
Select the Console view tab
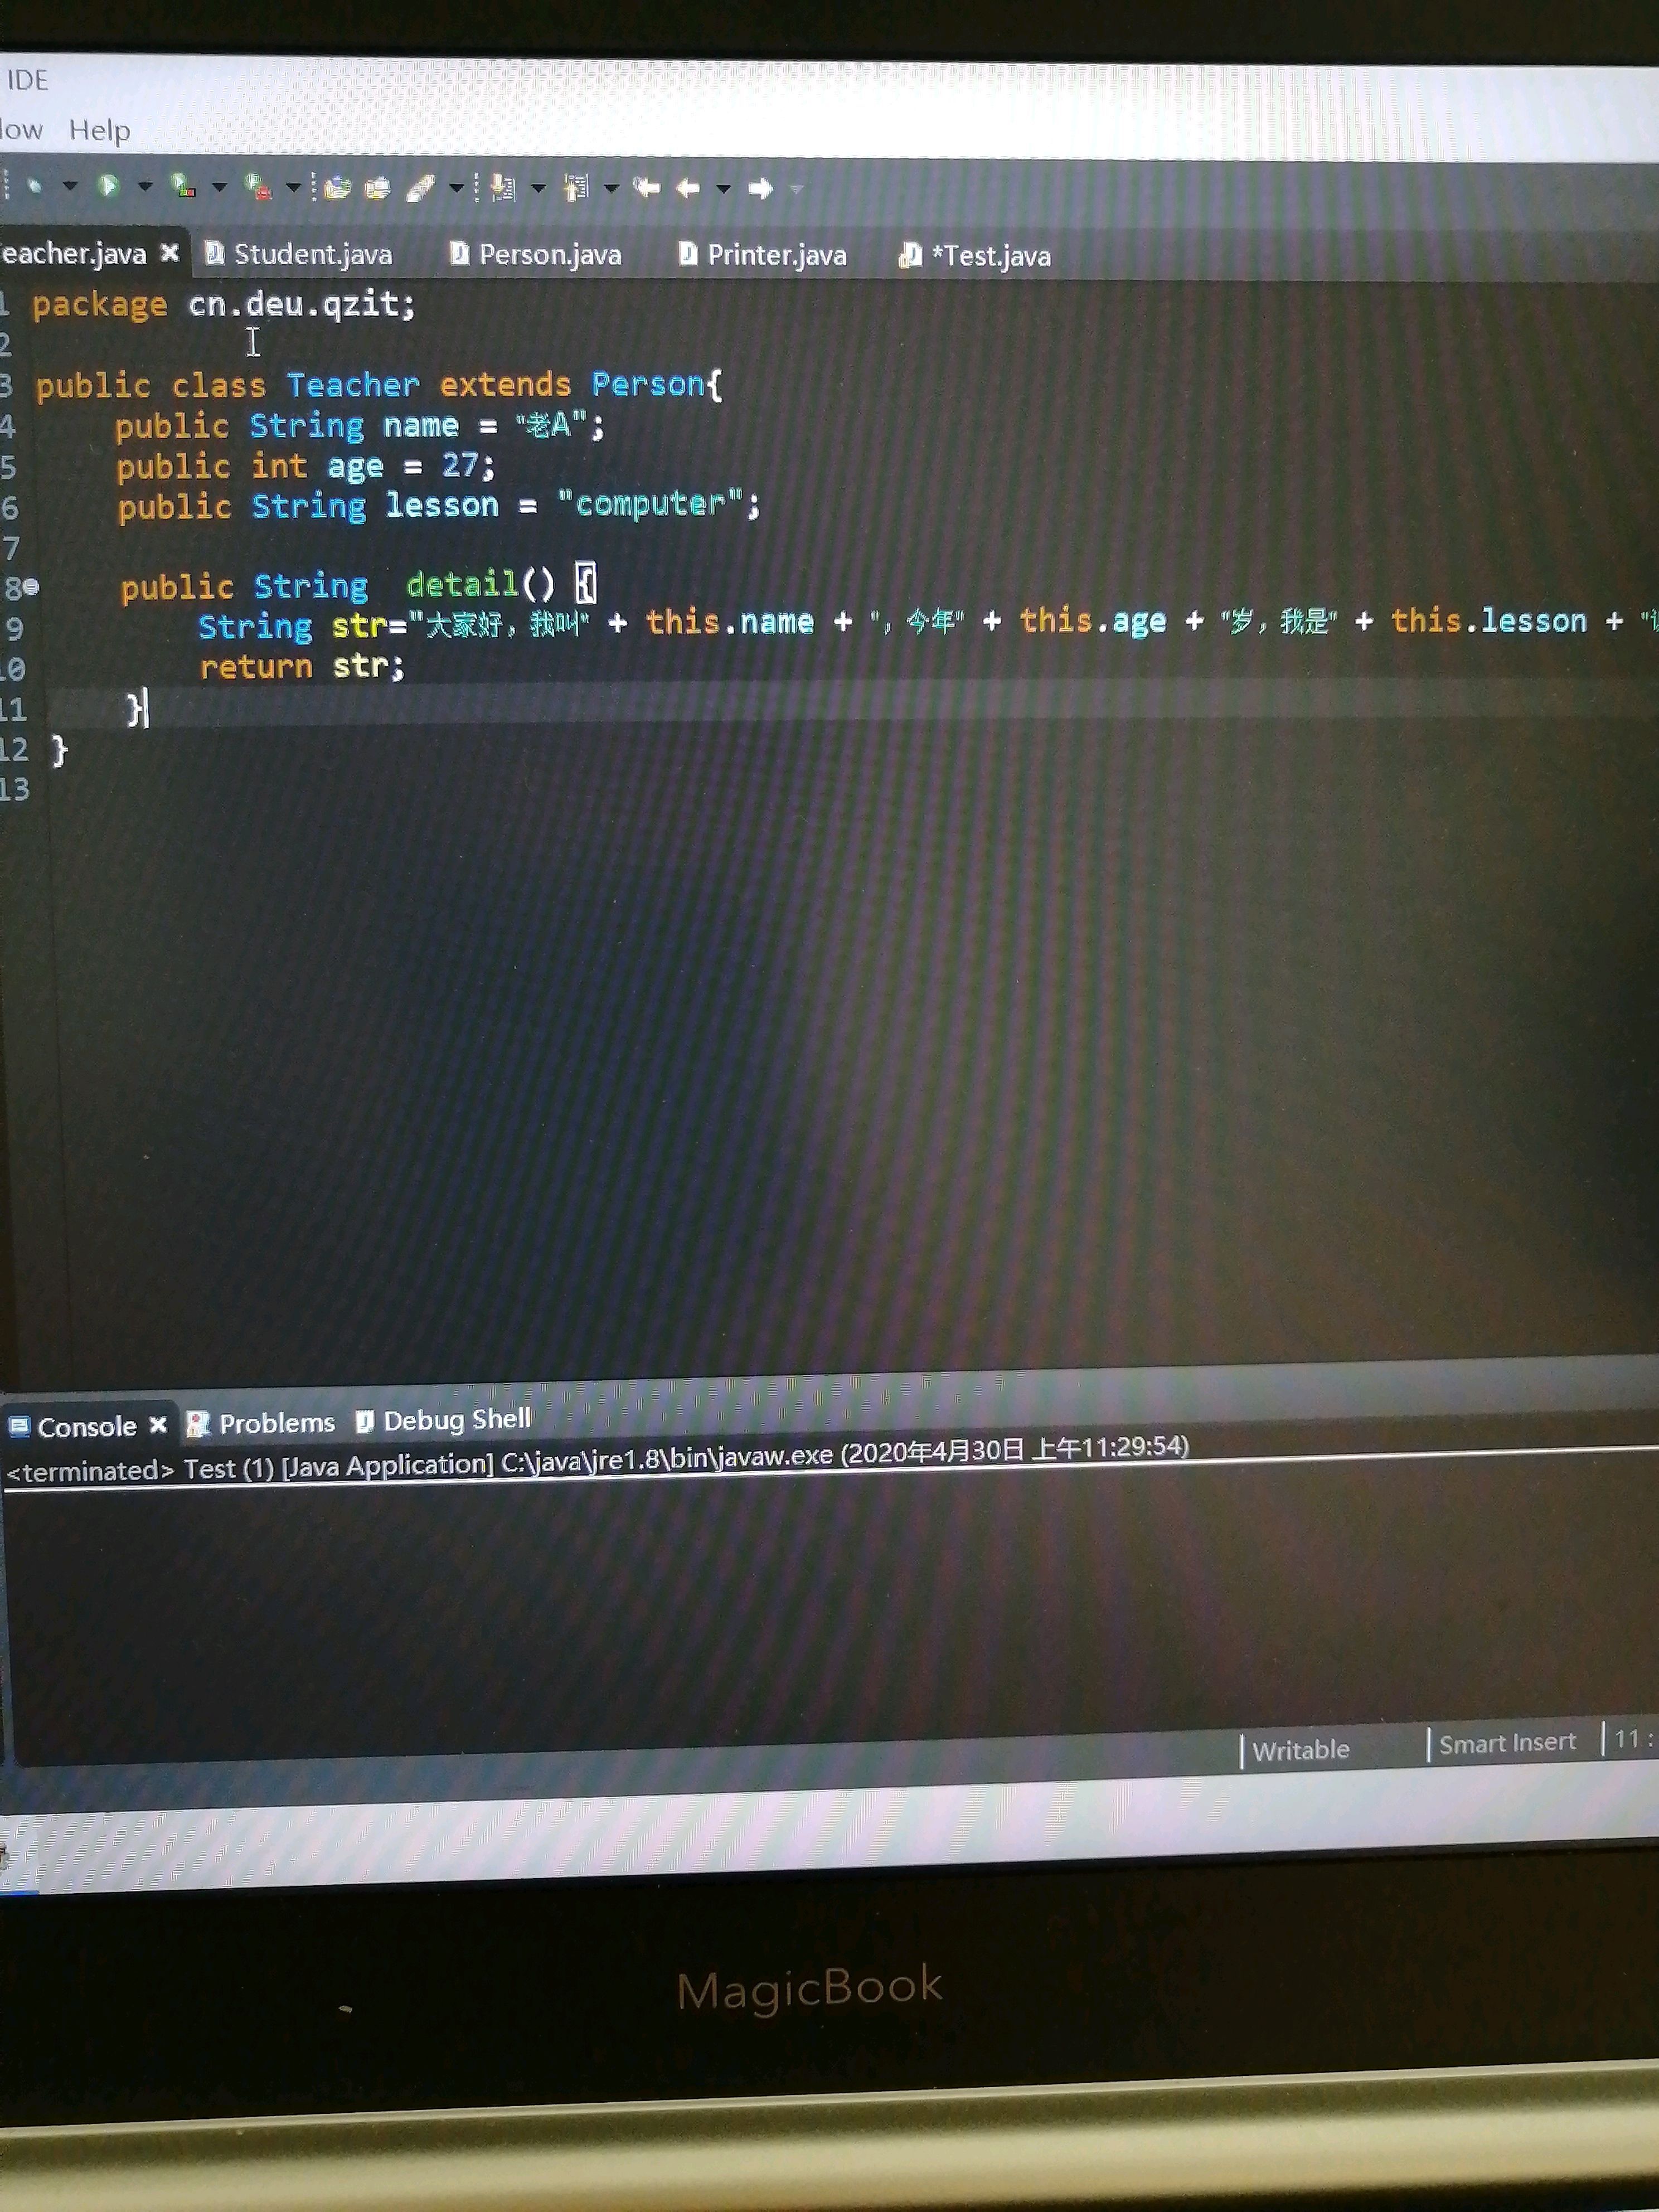click(x=86, y=1426)
